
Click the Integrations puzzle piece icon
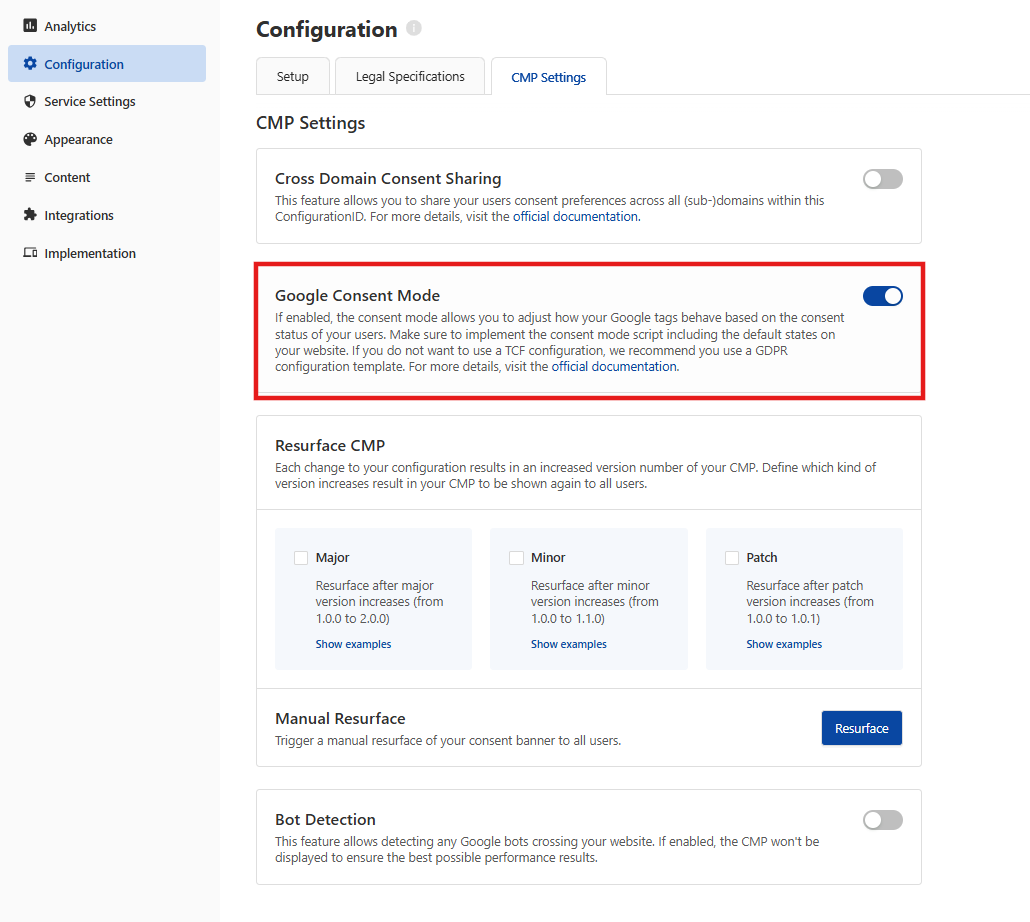tap(30, 215)
